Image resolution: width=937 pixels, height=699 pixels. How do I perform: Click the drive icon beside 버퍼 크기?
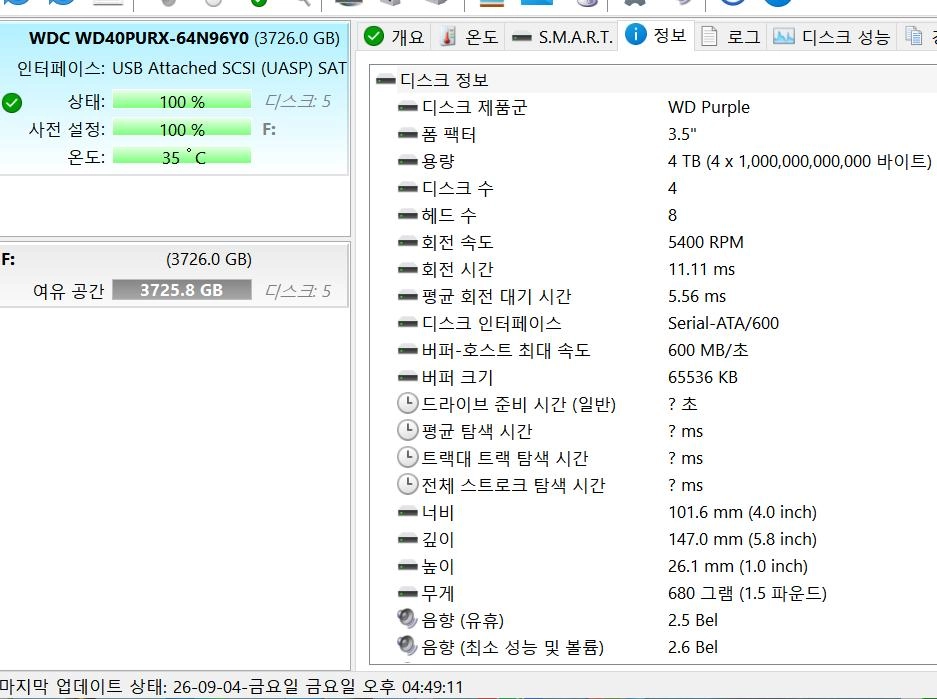pyautogui.click(x=408, y=378)
